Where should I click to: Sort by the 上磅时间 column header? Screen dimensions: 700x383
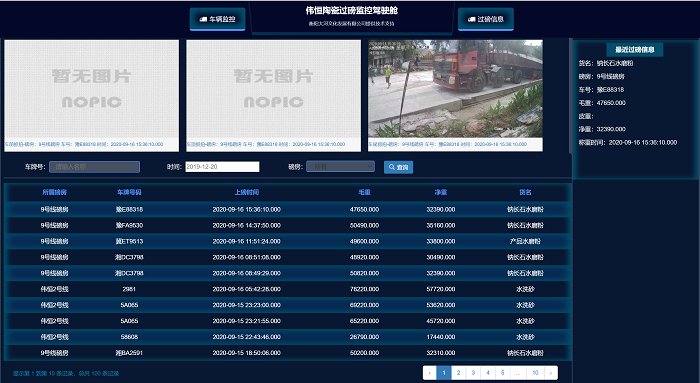247,192
